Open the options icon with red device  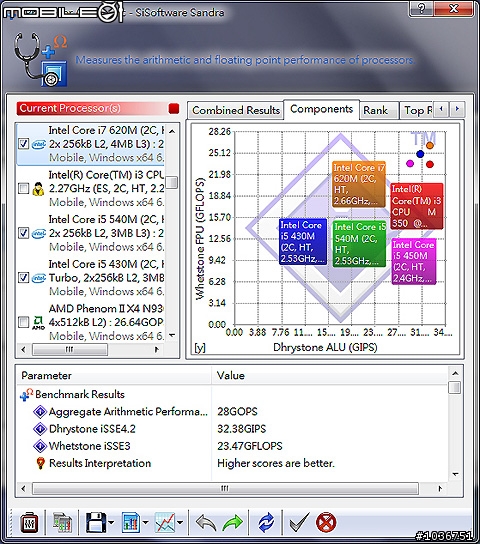[29, 522]
